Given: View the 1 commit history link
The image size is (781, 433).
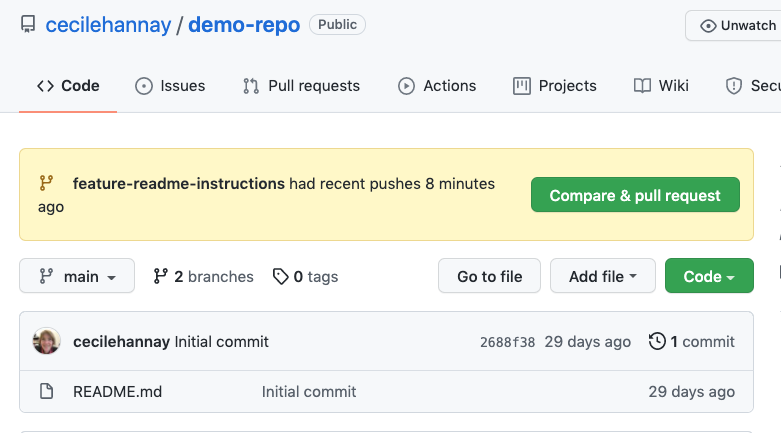Looking at the screenshot, I should (x=692, y=342).
